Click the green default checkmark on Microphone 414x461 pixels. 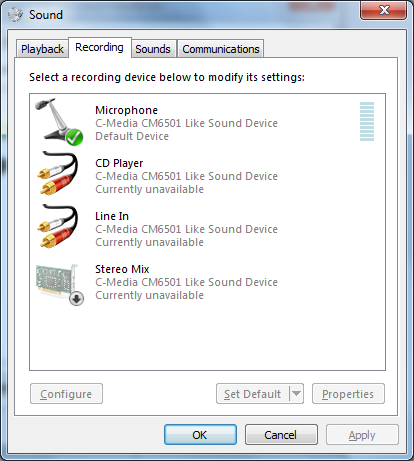point(74,137)
